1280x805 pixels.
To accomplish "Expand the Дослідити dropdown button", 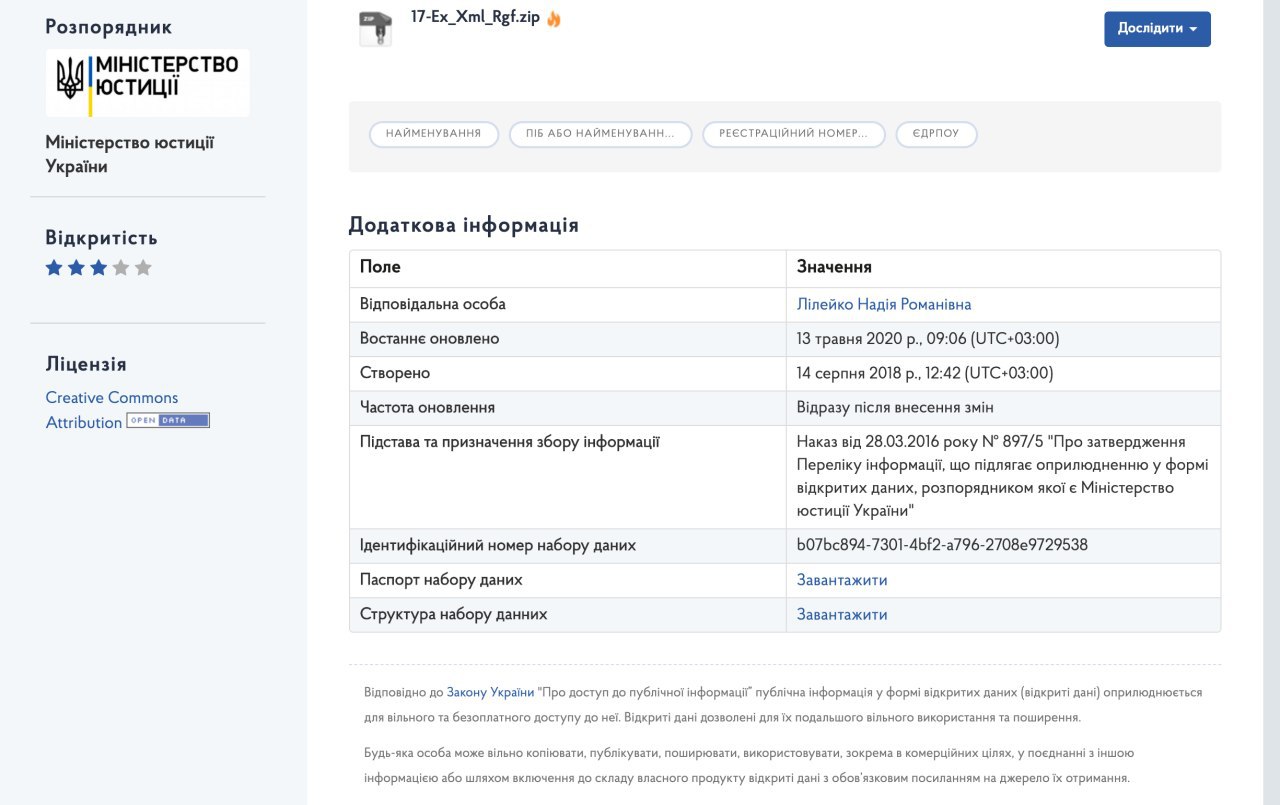I will [x=1157, y=29].
